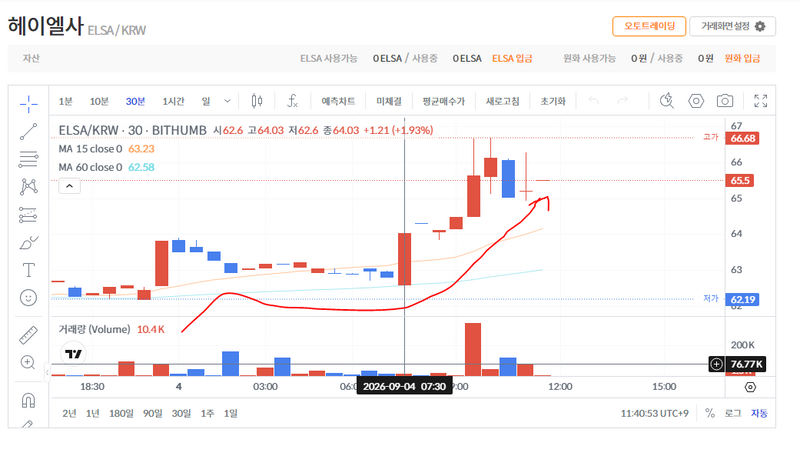The width and height of the screenshot is (800, 460).
Task: Toggle 자동 auto scale
Action: [759, 413]
